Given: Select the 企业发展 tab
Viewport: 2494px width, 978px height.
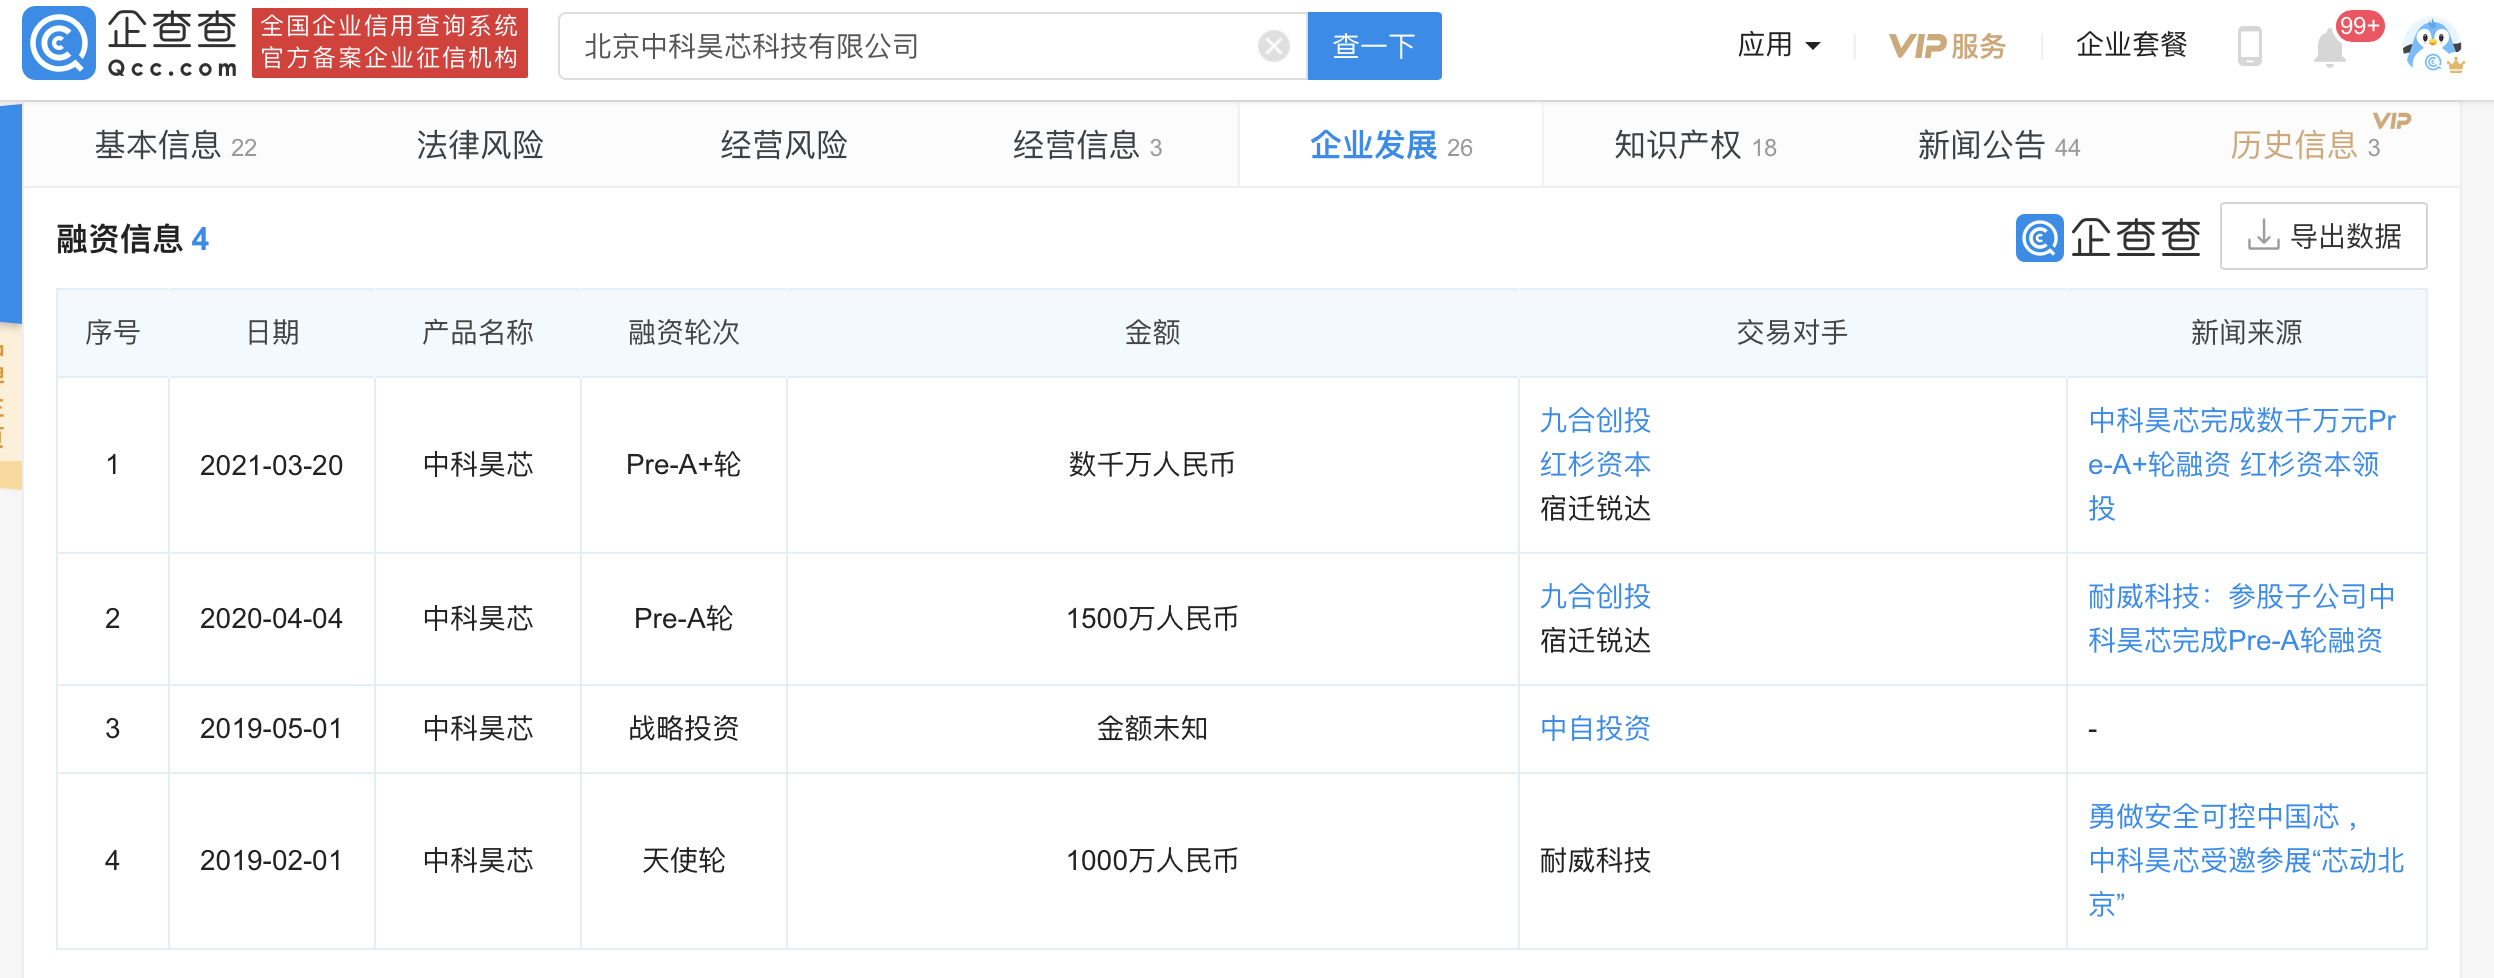Looking at the screenshot, I should (1391, 146).
